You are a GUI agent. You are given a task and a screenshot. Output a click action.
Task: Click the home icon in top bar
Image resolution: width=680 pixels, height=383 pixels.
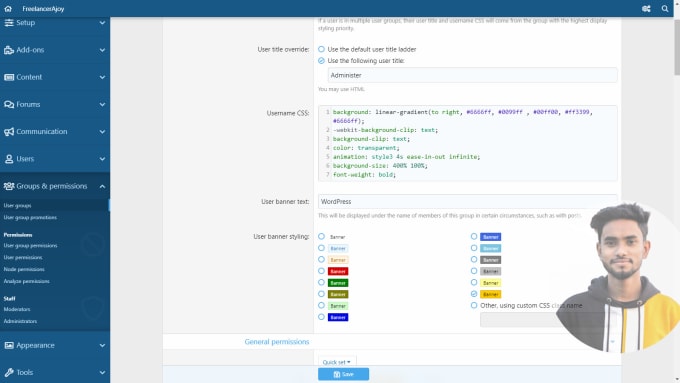8,9
